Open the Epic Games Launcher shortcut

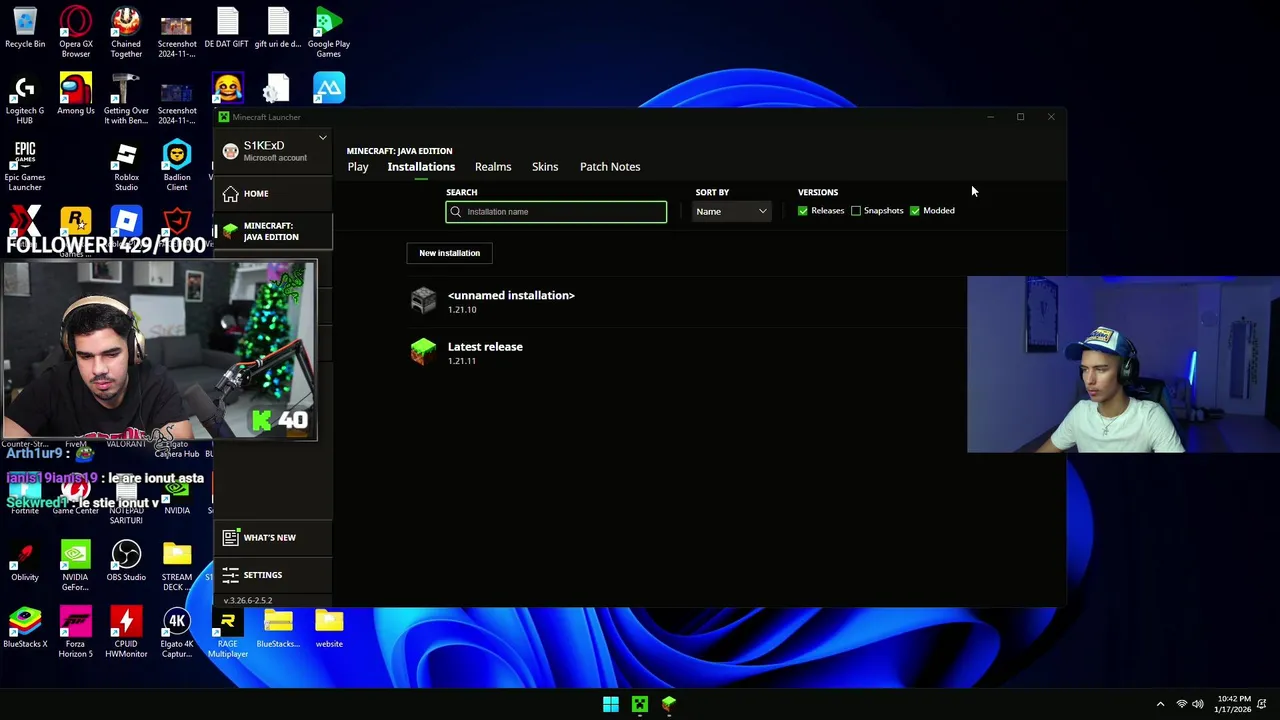[25, 165]
